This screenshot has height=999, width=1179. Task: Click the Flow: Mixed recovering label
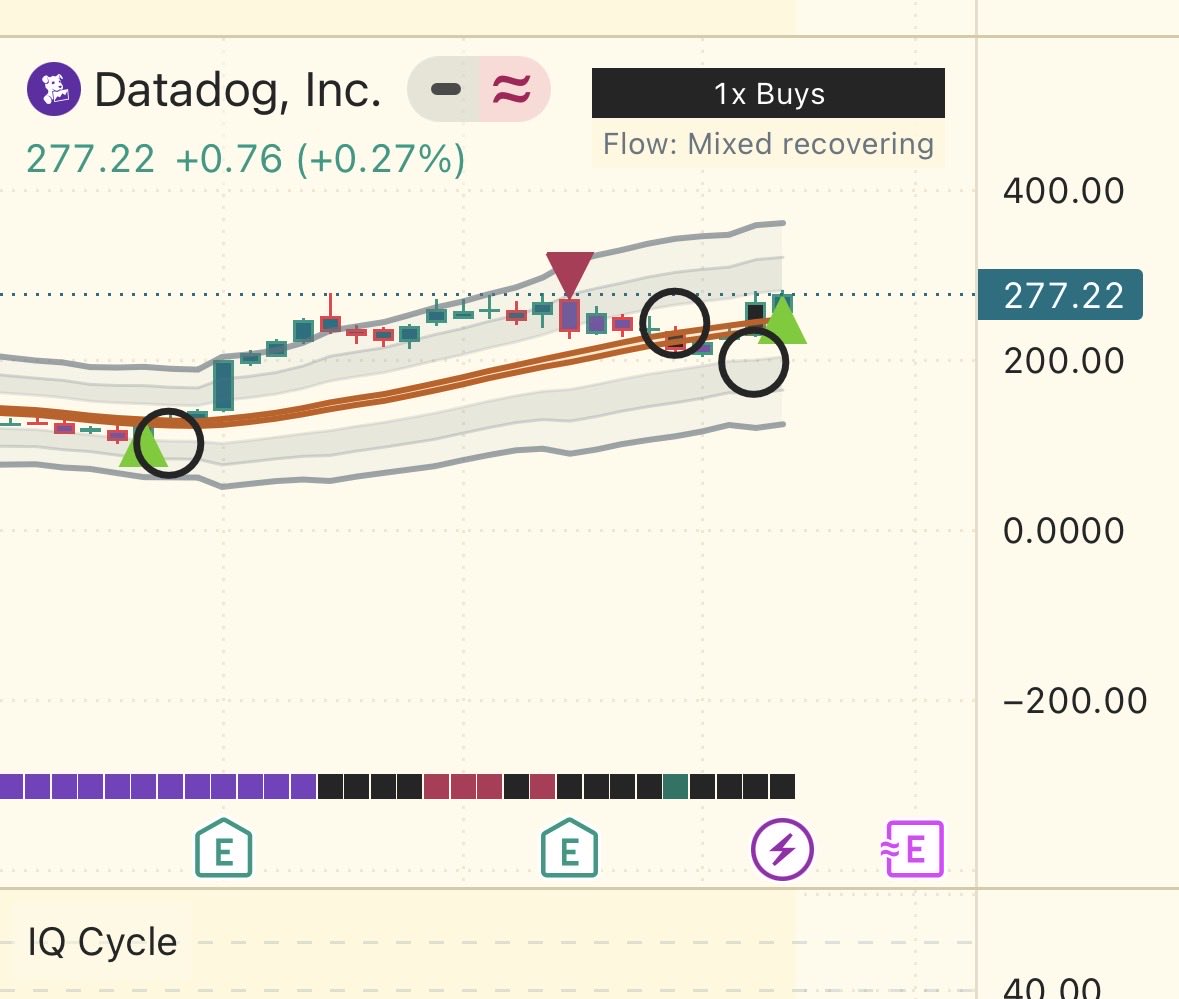click(768, 144)
